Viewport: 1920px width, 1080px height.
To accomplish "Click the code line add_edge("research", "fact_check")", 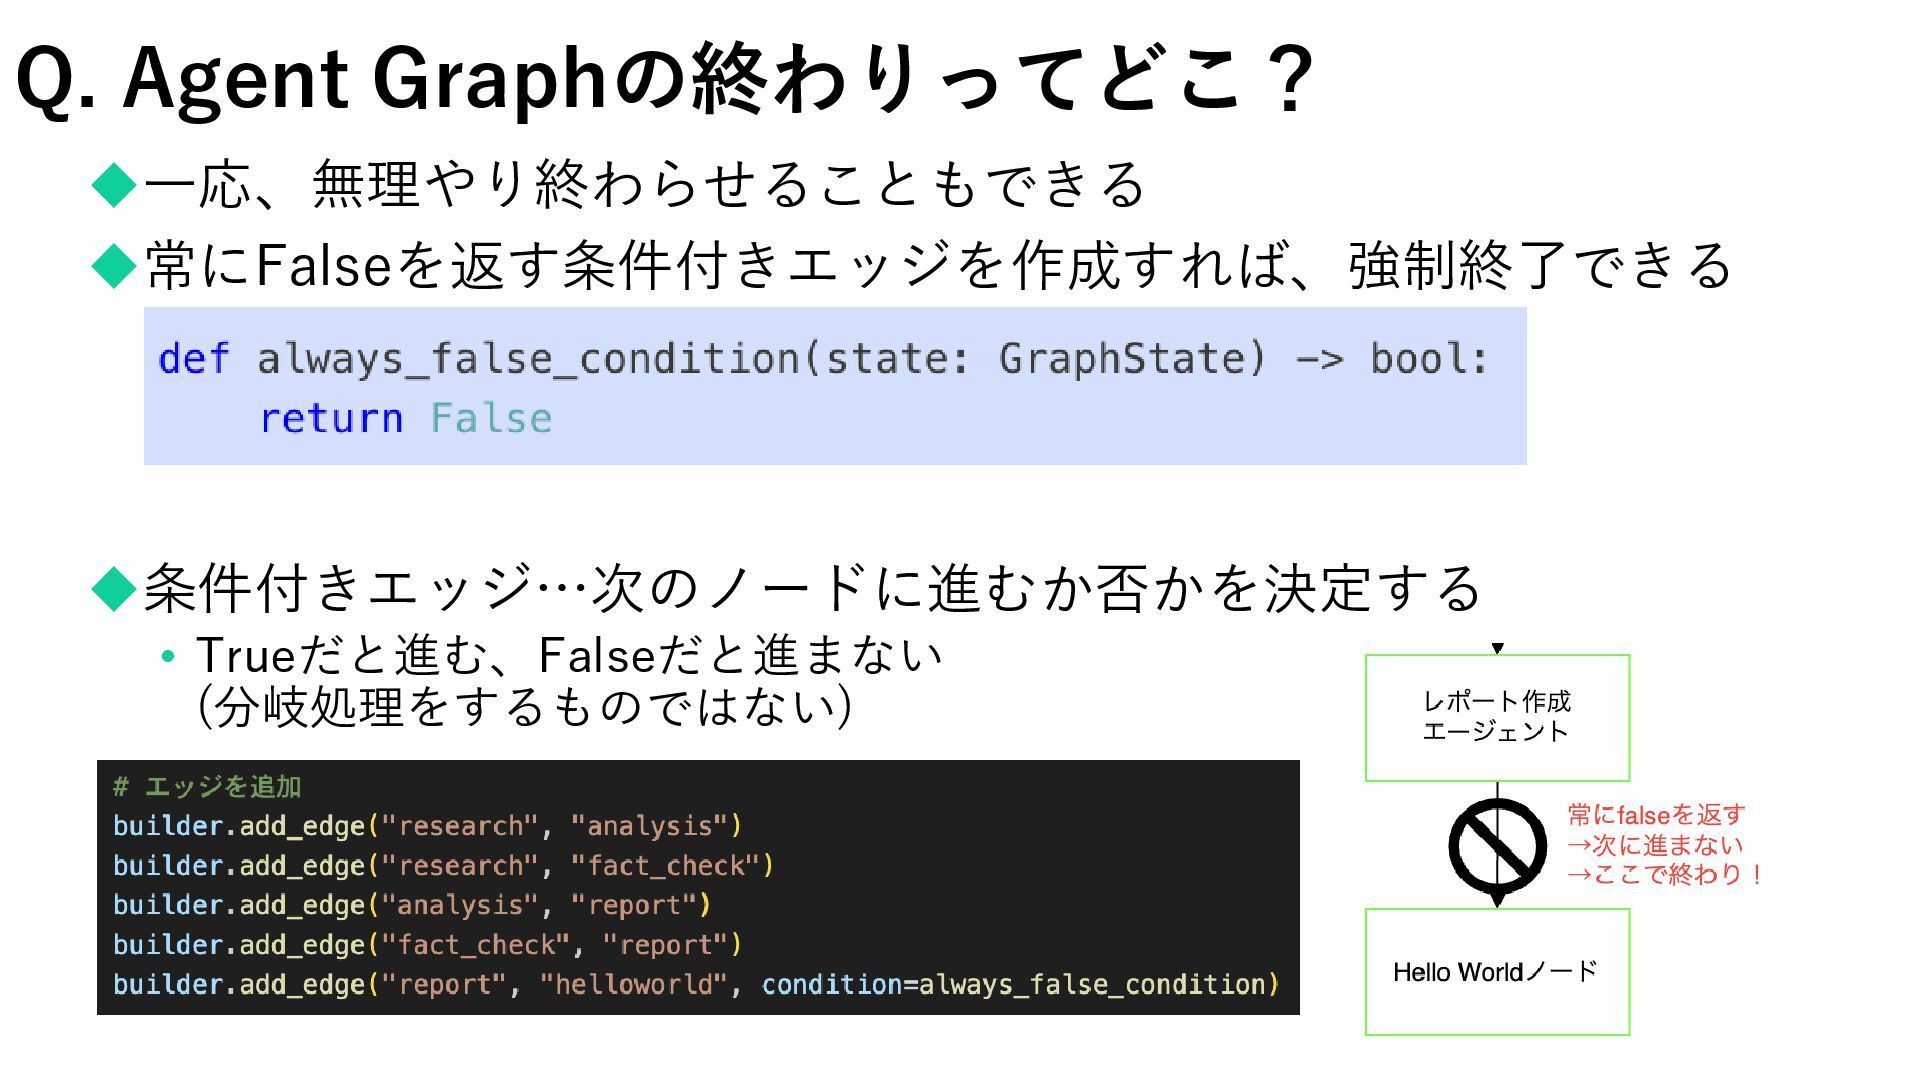I will (443, 866).
